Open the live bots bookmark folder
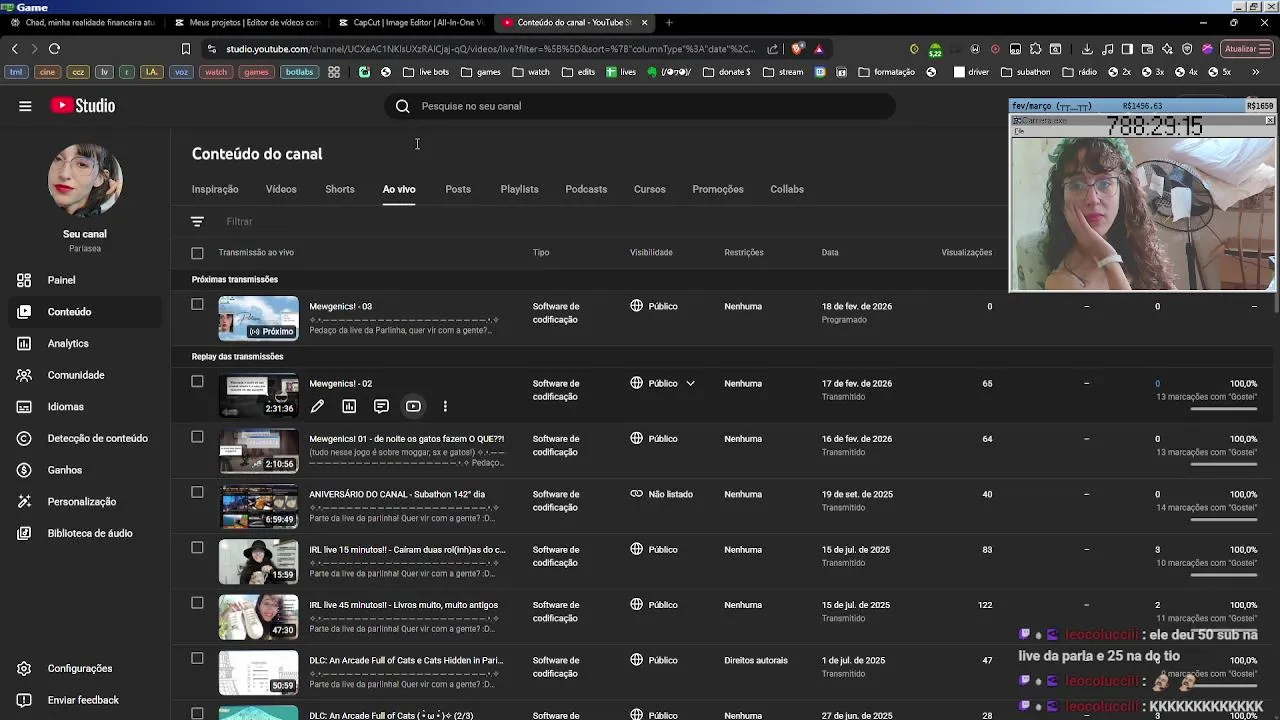This screenshot has height=720, width=1280. 426,72
